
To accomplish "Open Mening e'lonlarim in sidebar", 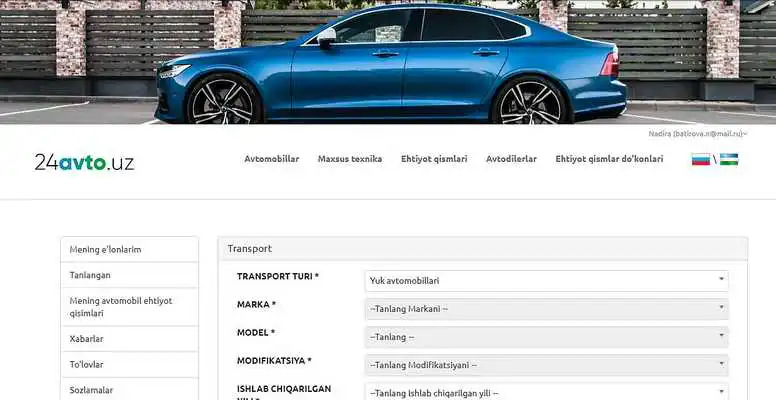I will 129,249.
